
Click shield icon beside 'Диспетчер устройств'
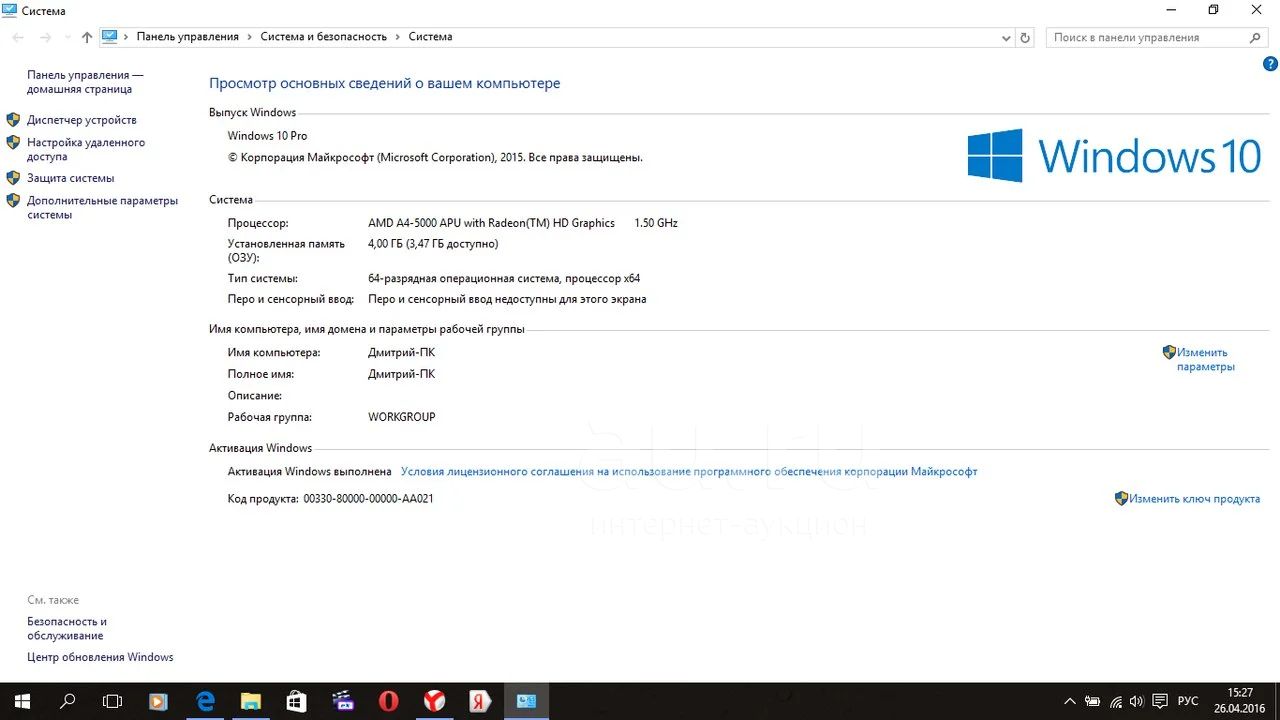pos(13,119)
